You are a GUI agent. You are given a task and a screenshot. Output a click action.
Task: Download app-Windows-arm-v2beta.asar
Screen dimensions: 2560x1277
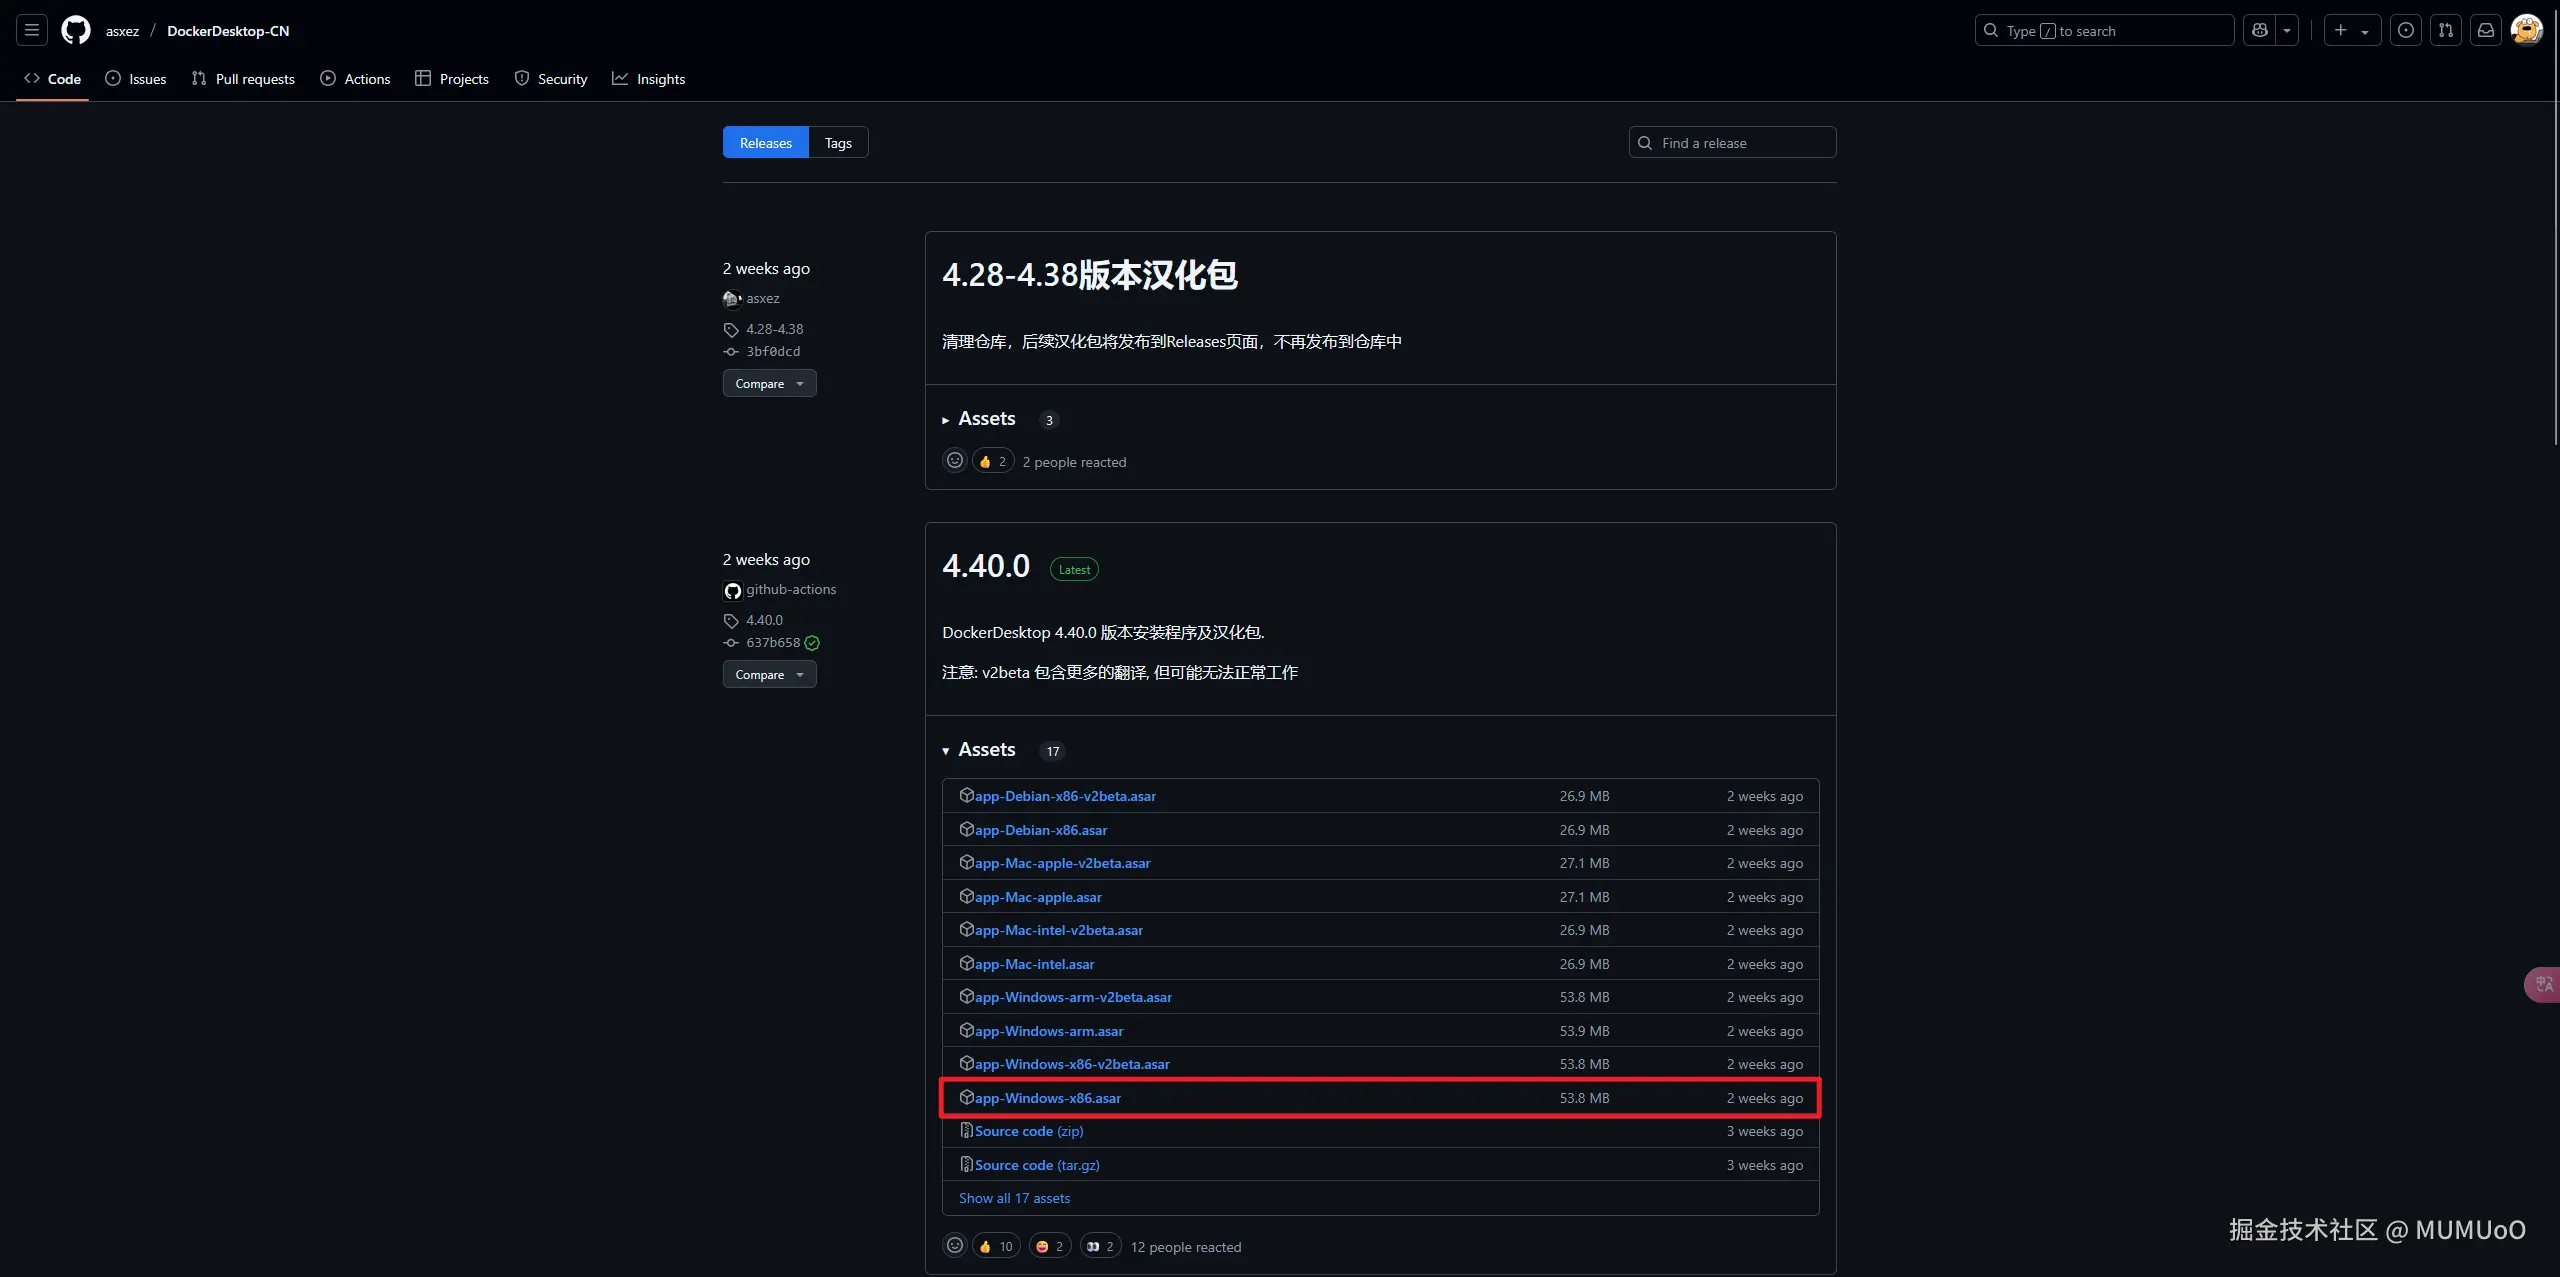[x=1073, y=997]
